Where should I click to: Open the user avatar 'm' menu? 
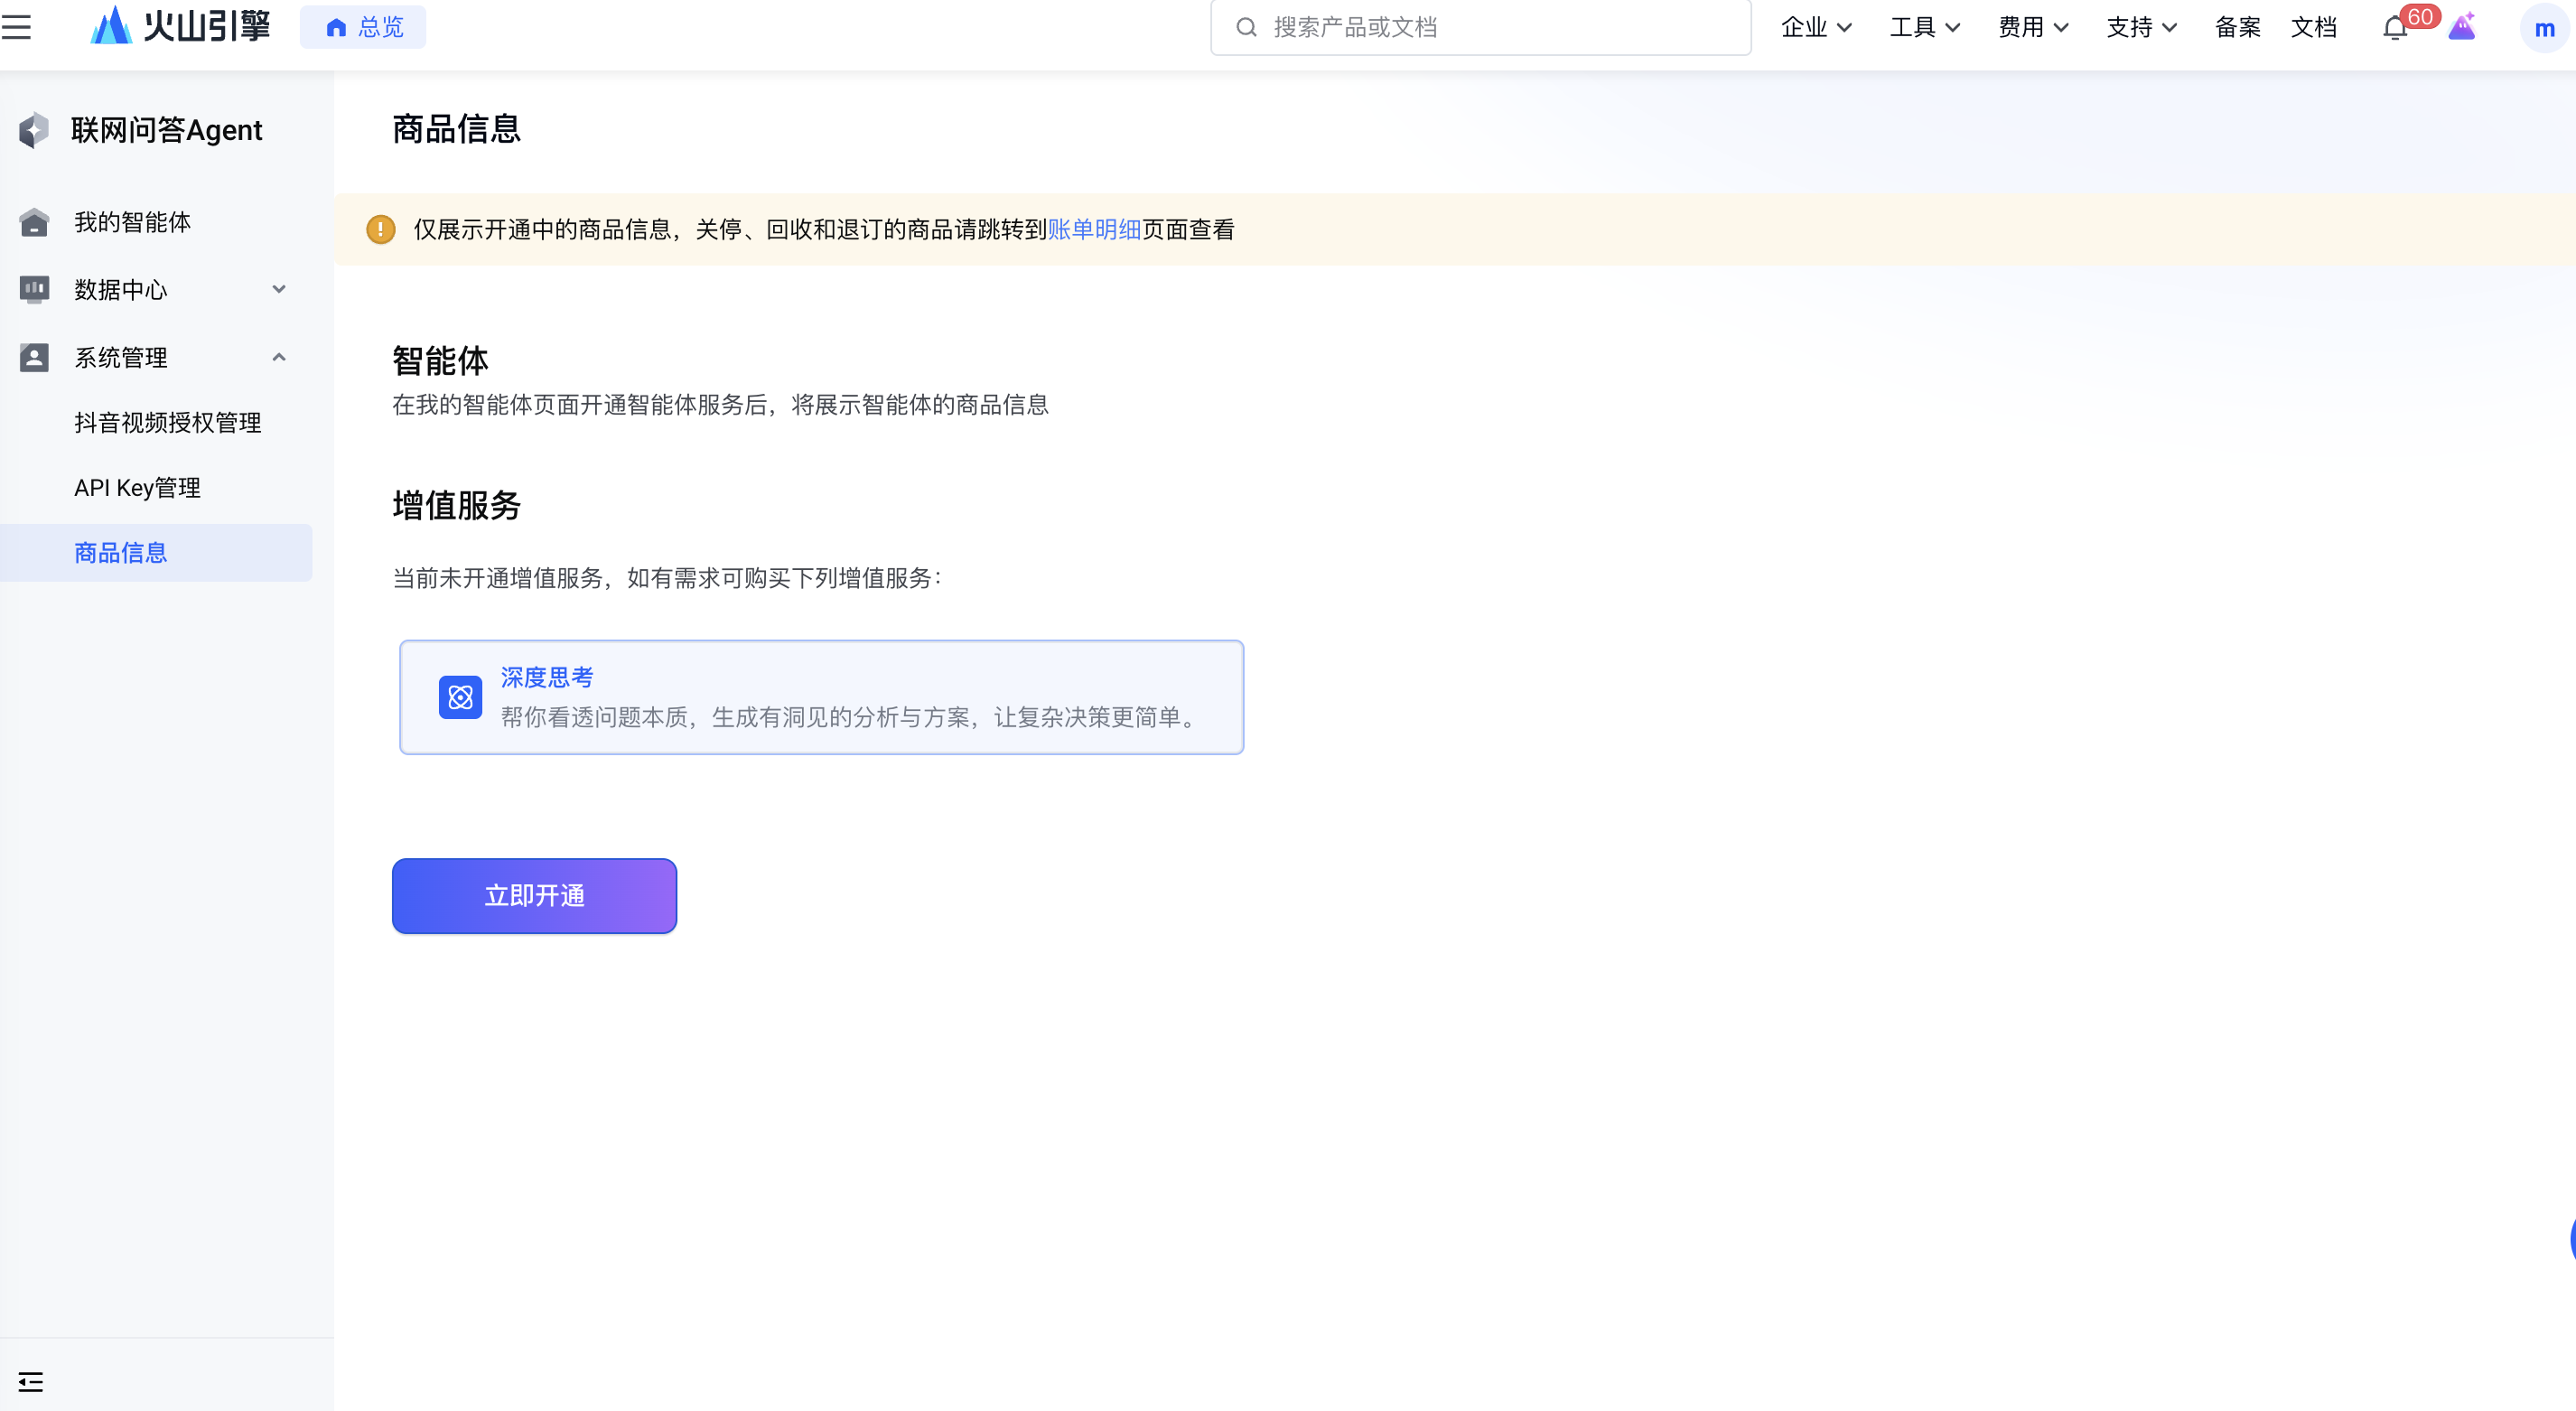coord(2544,28)
